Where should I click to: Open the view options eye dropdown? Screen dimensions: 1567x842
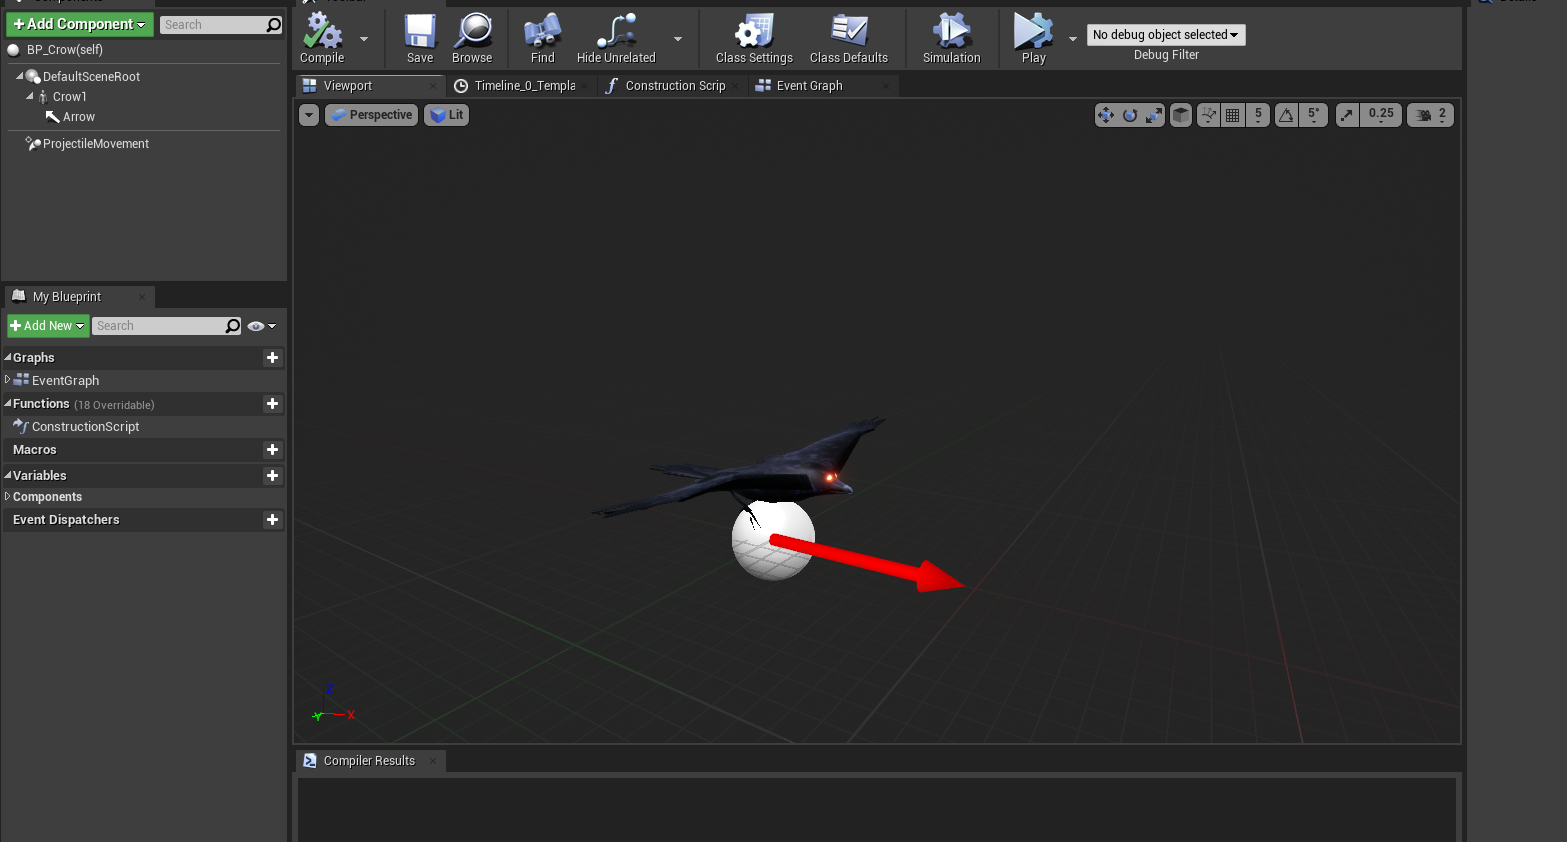click(262, 326)
